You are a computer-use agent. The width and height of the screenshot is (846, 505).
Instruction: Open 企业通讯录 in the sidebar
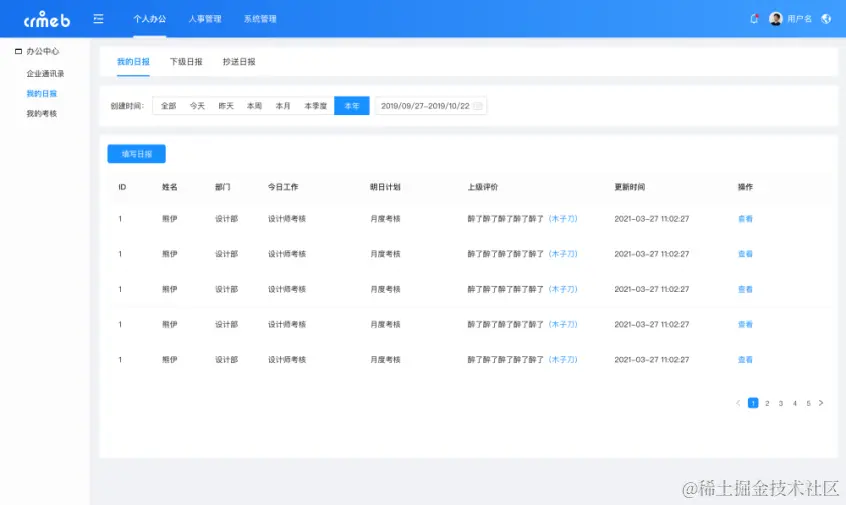tap(45, 73)
